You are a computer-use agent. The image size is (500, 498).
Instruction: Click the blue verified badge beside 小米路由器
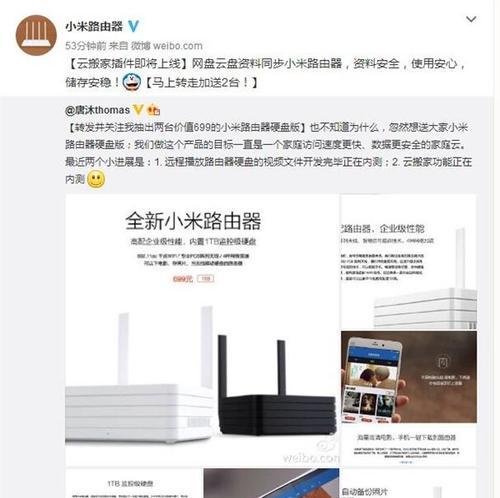pyautogui.click(x=133, y=26)
